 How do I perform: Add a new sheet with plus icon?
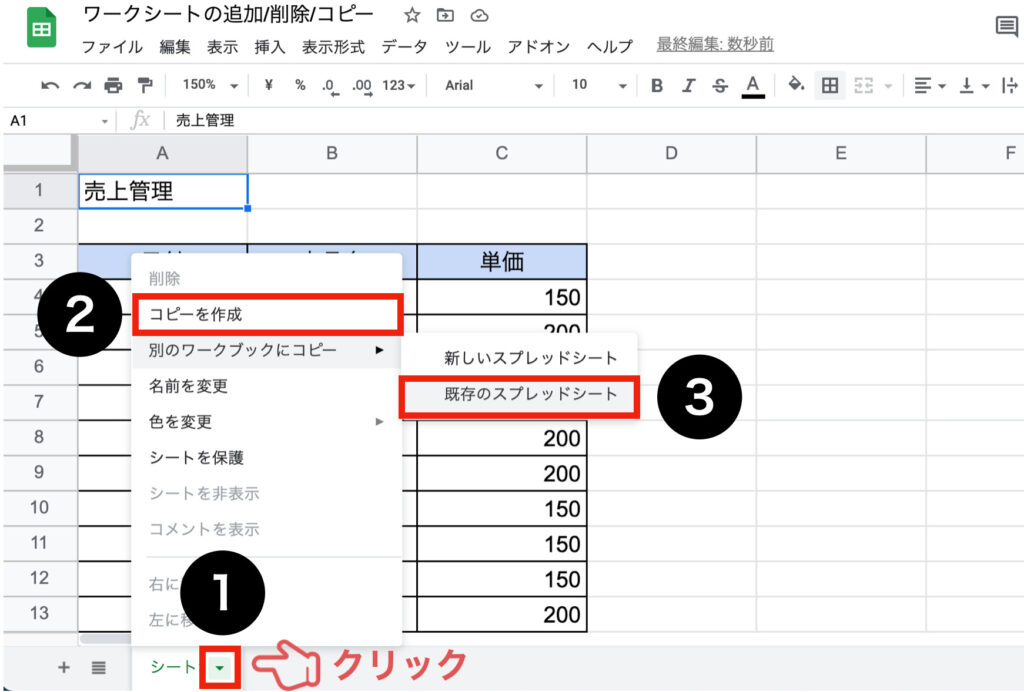click(63, 667)
